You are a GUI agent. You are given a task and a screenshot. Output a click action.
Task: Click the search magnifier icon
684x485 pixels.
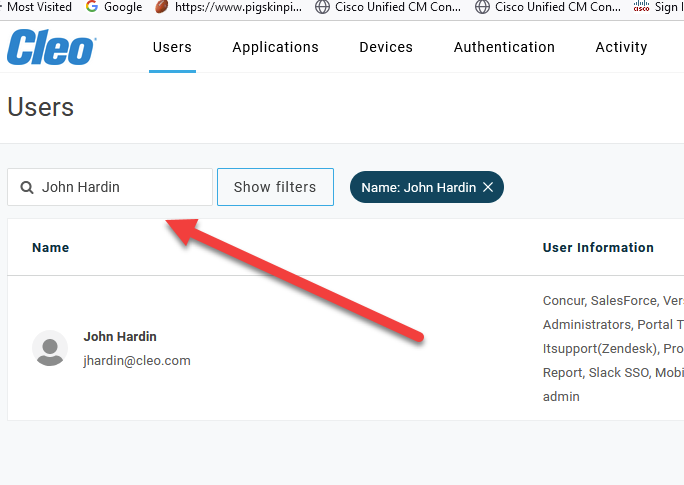click(27, 187)
